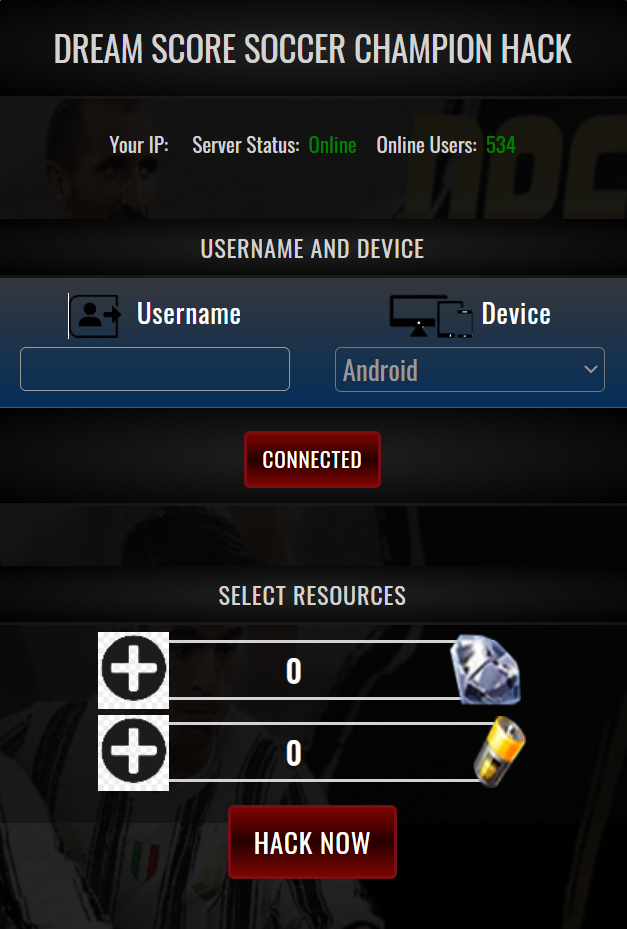Click the Select Resources header

[x=312, y=596]
